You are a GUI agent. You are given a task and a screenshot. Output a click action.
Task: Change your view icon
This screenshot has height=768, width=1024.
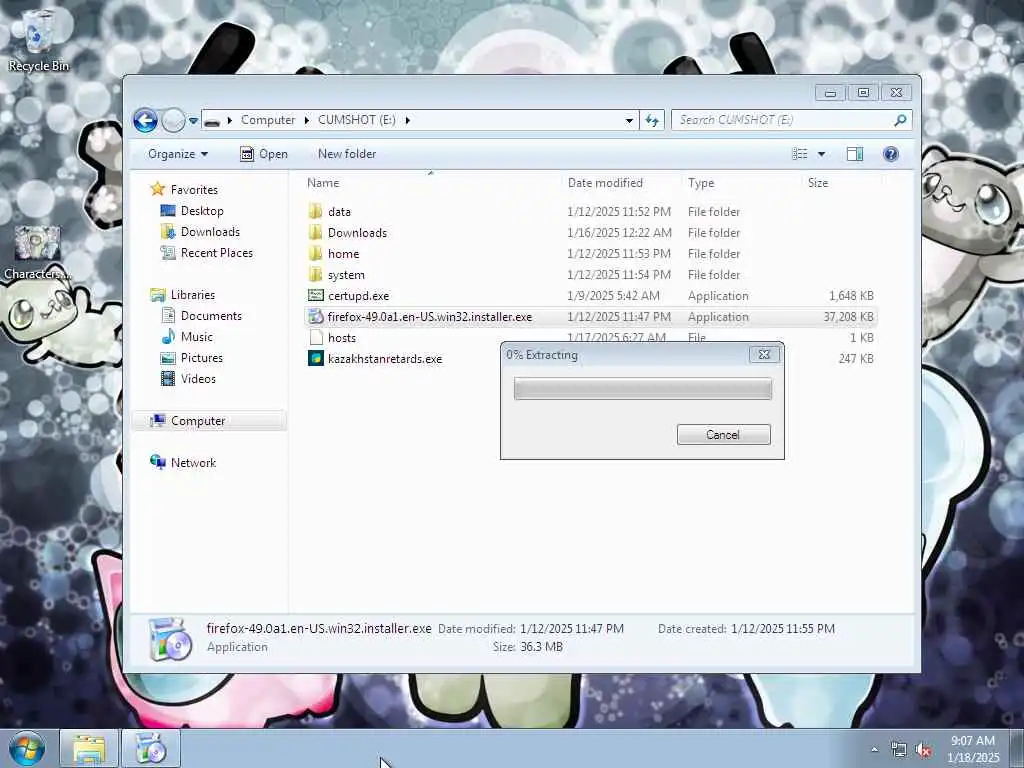point(800,154)
